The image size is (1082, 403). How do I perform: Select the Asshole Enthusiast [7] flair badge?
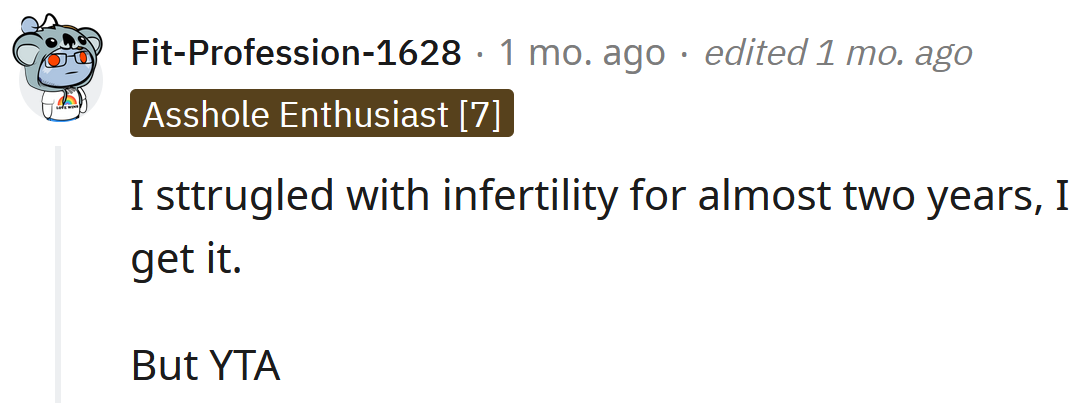click(x=322, y=113)
